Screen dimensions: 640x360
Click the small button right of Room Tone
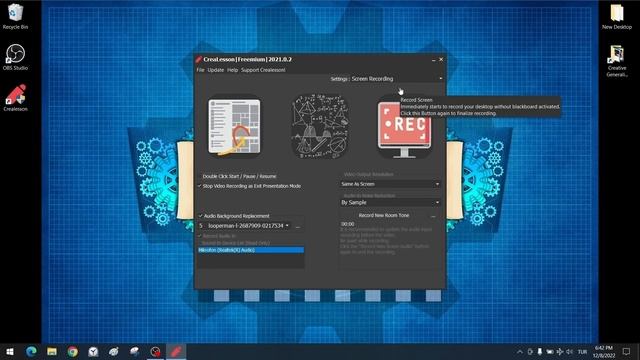tap(433, 216)
